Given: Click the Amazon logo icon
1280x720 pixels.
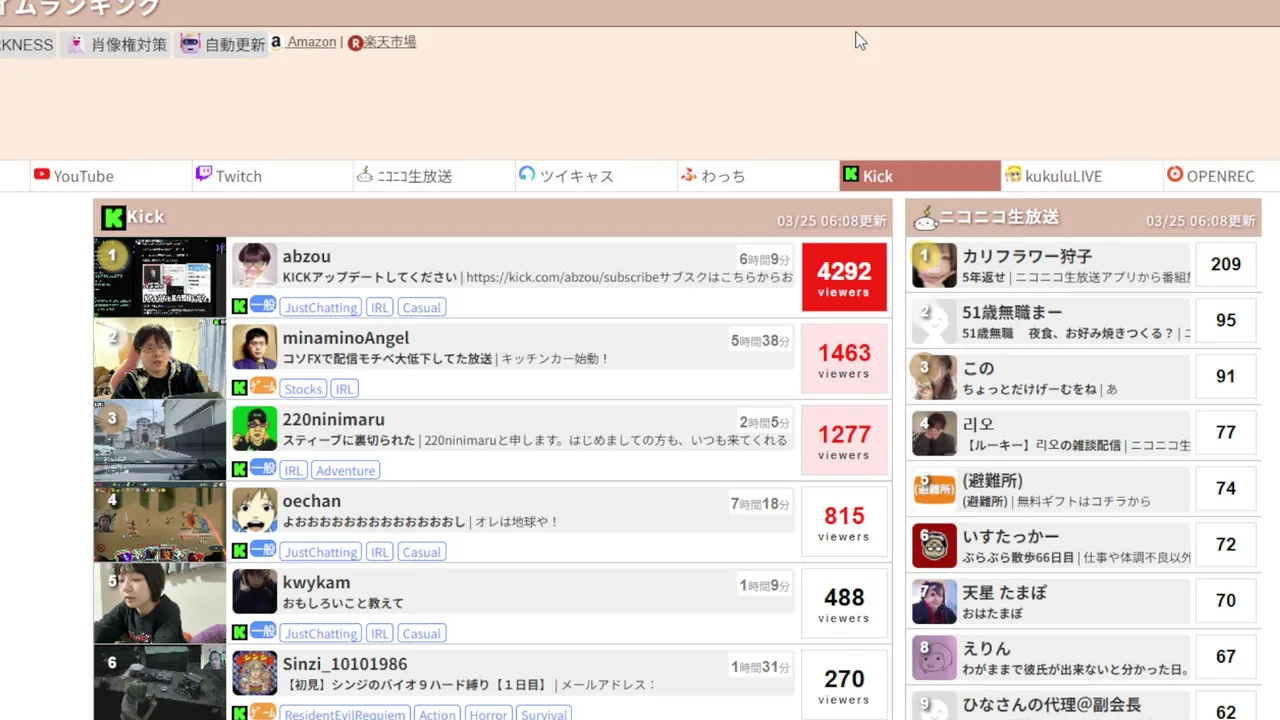Looking at the screenshot, I should pos(276,42).
